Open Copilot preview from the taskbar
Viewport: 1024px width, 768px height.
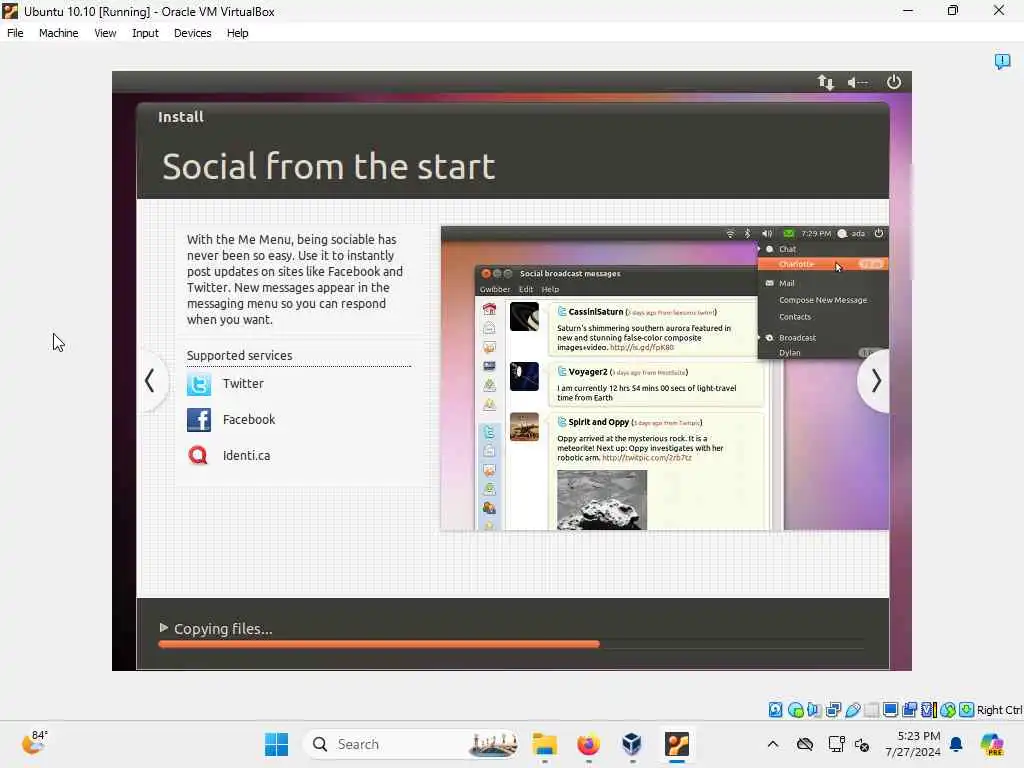click(x=992, y=744)
